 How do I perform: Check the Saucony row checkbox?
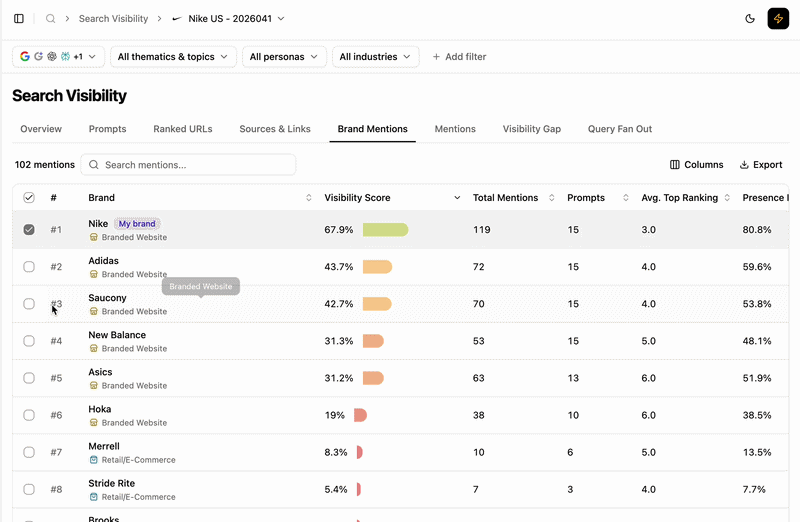click(x=29, y=304)
